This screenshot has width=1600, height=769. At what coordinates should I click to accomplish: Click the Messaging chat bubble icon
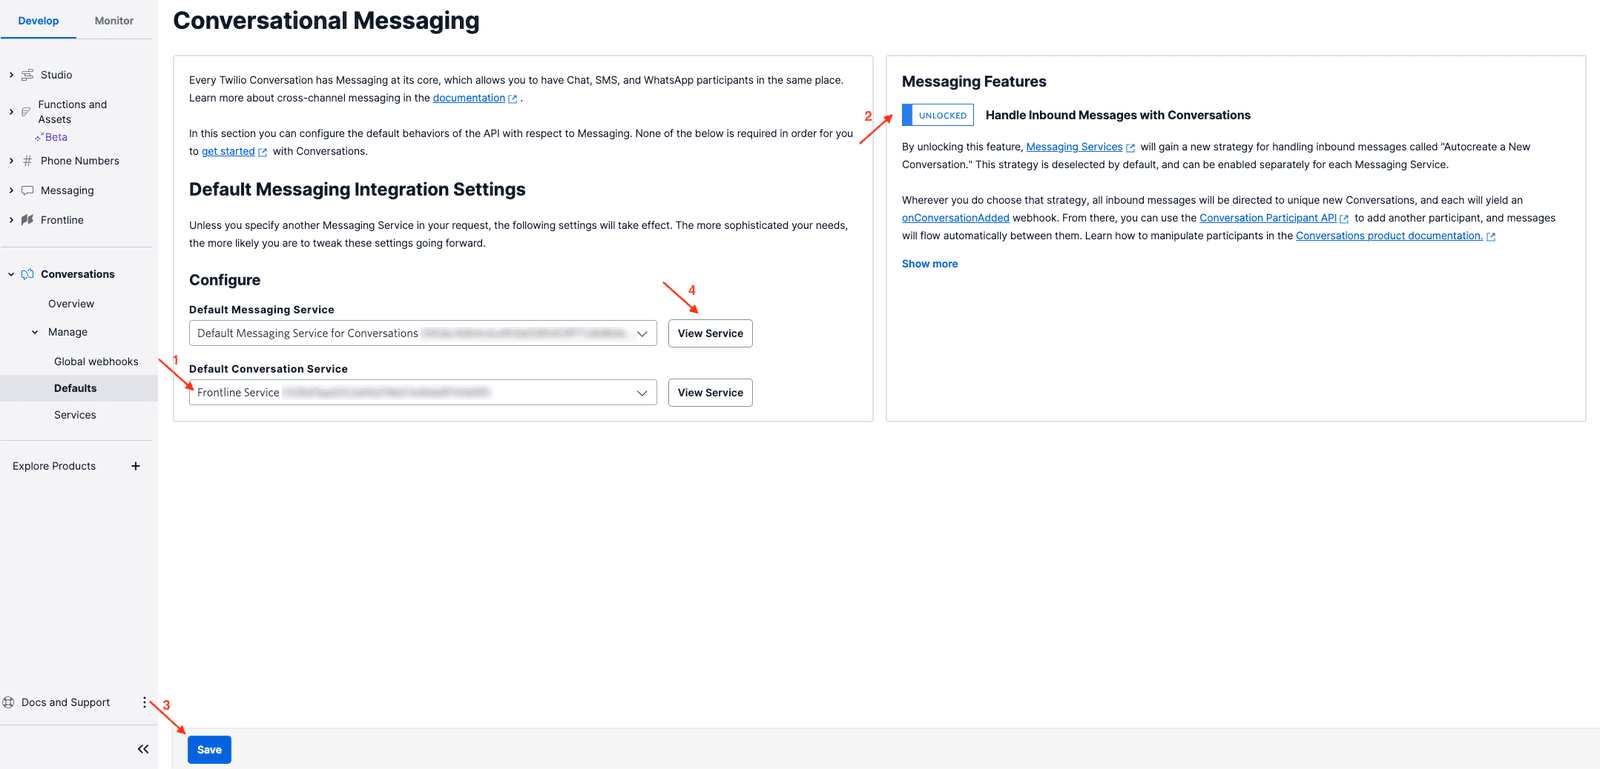pos(28,190)
